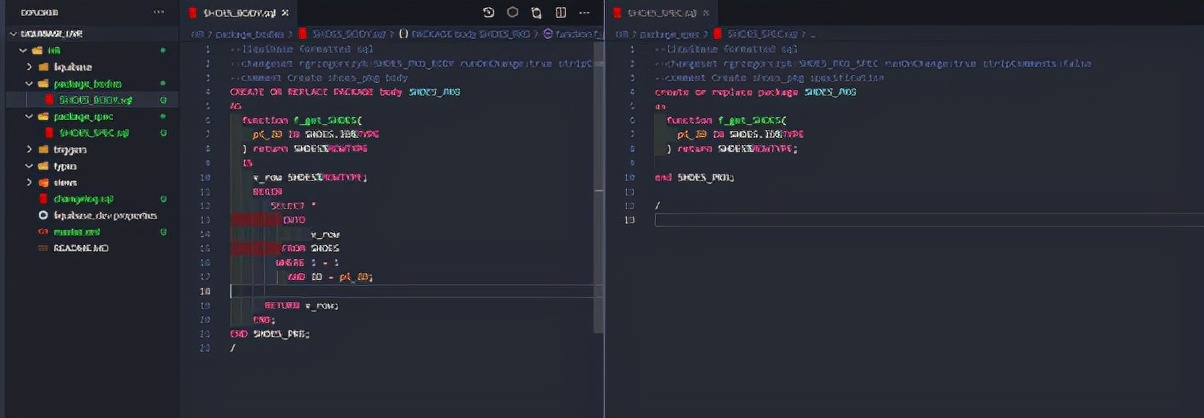
Task: Click 'RETURN v_row;' line in left editor
Action: (302, 305)
